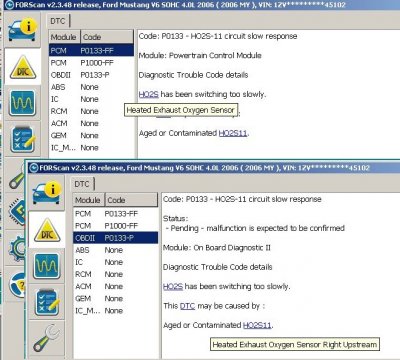The width and height of the screenshot is (400, 360).
Task: Open the tests checklist icon in top window
Action: (22, 139)
